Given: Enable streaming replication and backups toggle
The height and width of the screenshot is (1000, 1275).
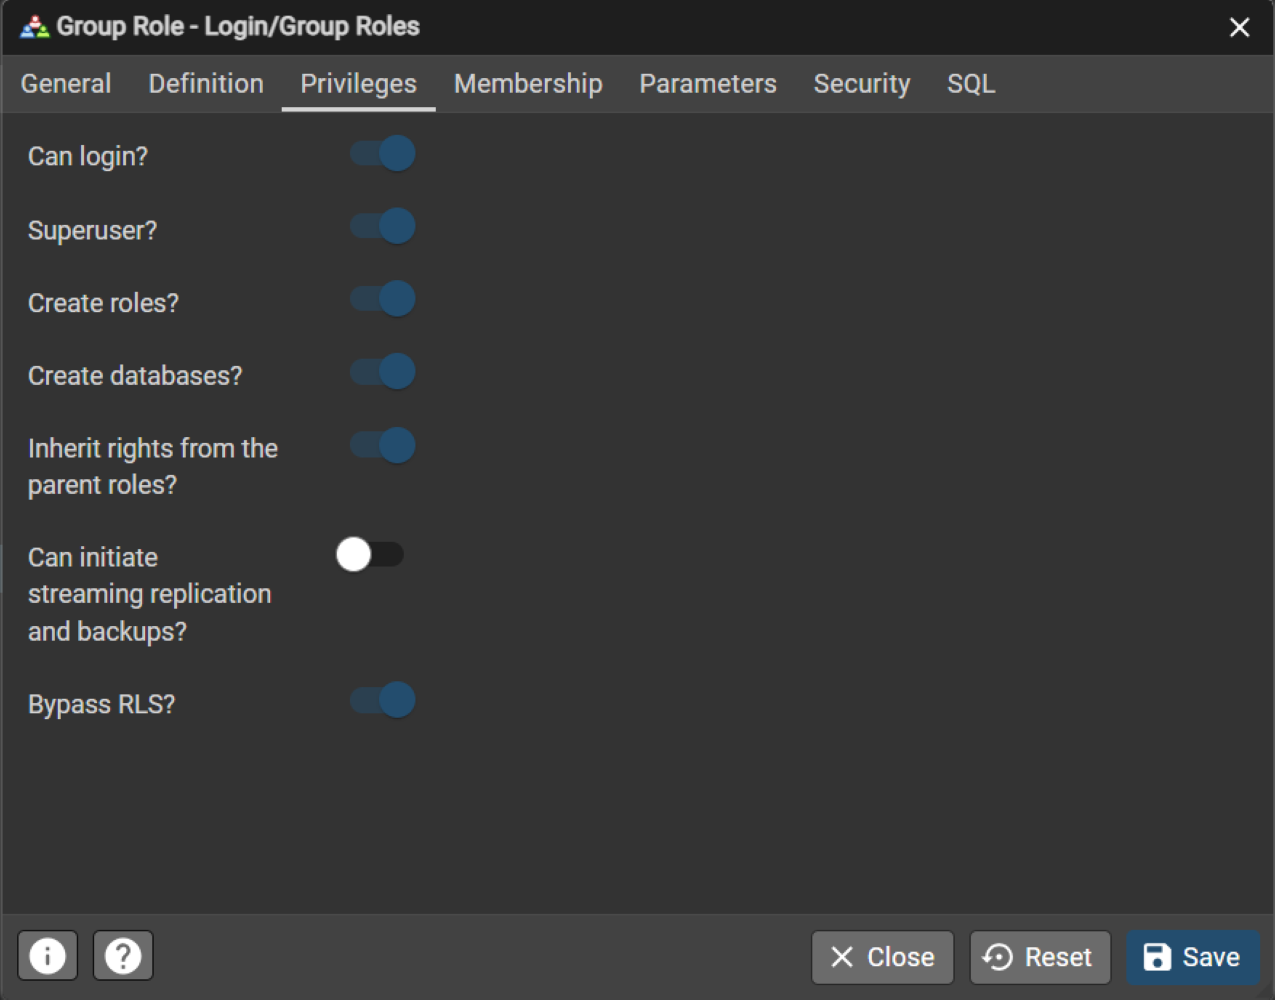Looking at the screenshot, I should click(370, 554).
